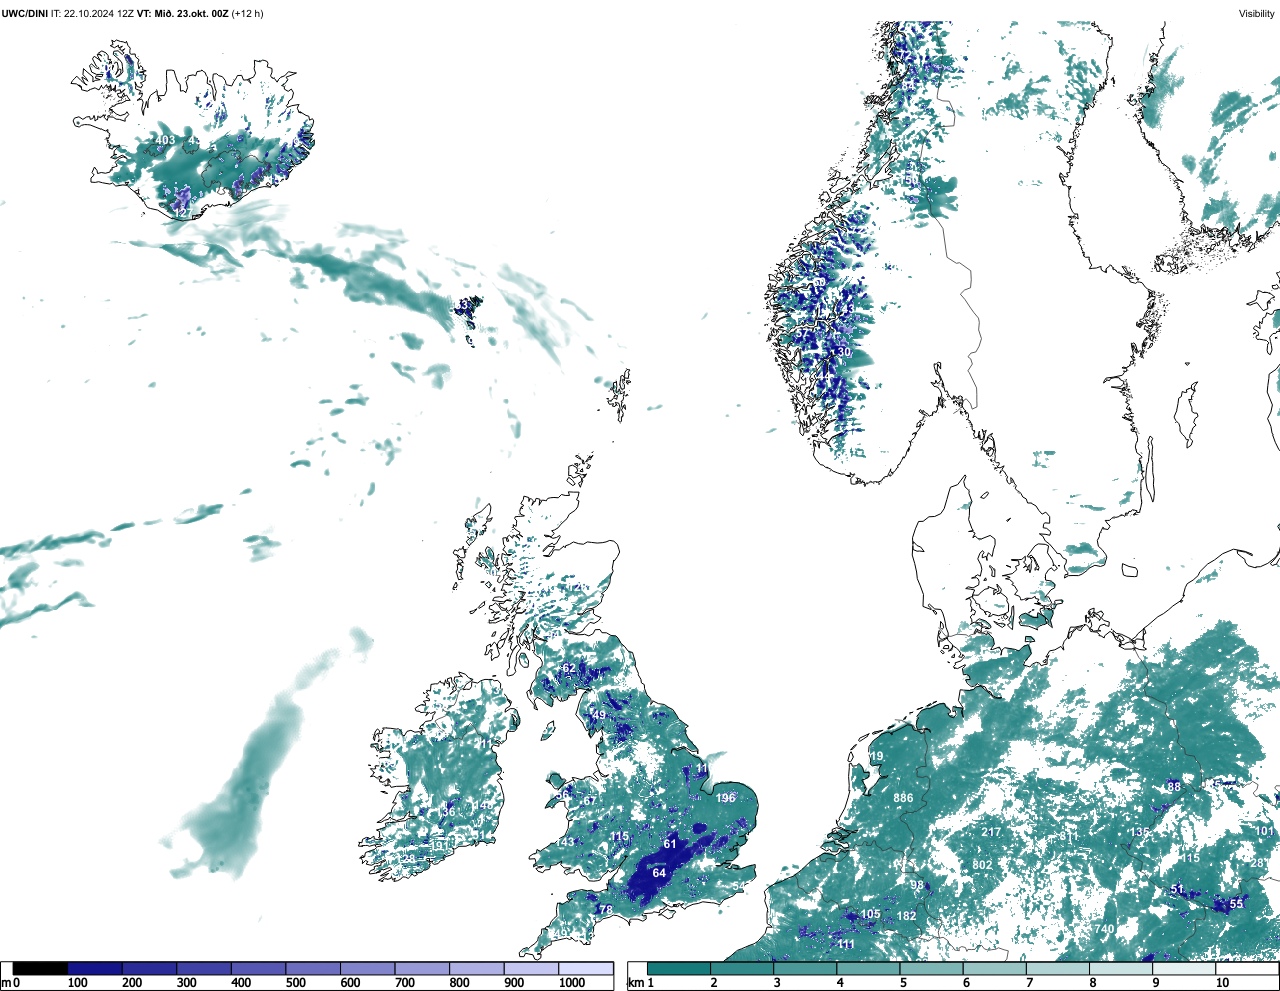Click the '55' value at lower right
This screenshot has height=991, width=1280.
click(1236, 904)
